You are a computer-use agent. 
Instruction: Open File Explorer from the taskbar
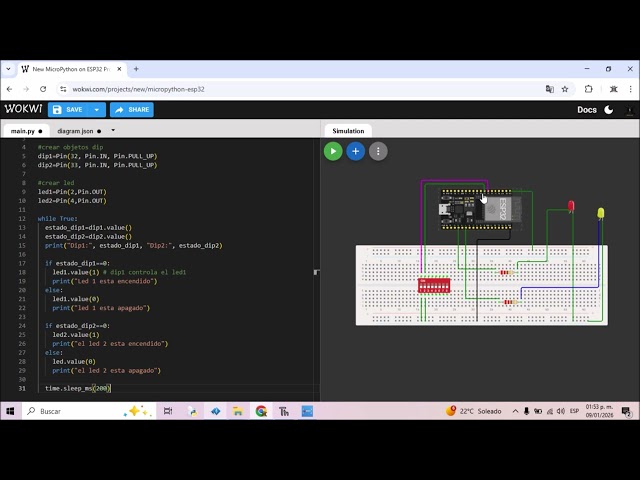(x=238, y=411)
